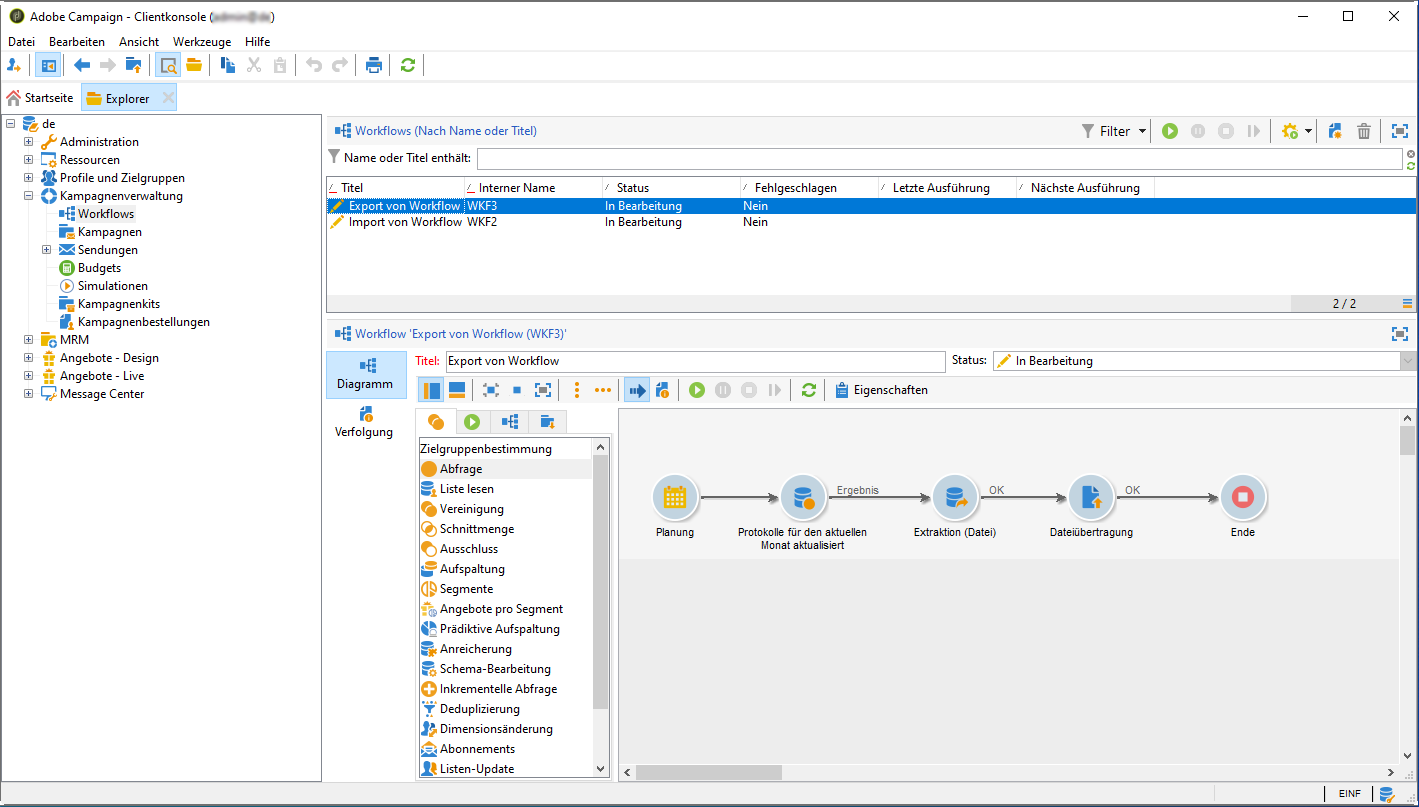Create a new workflow with the new icon
This screenshot has height=807, width=1419.
(x=1335, y=131)
